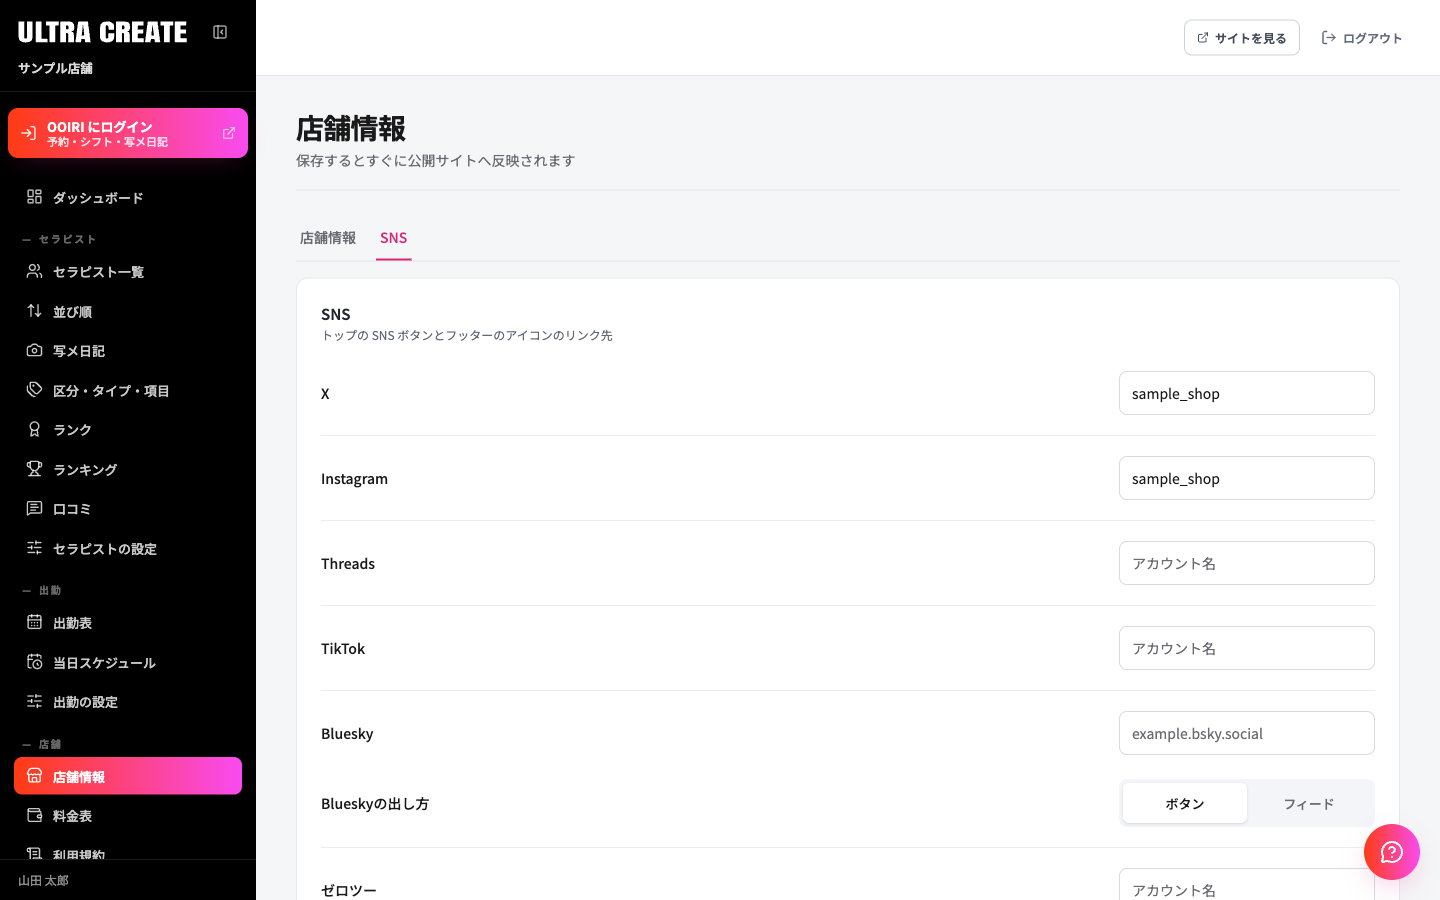Open サイトを見る to view the site
The image size is (1440, 900).
point(1242,38)
